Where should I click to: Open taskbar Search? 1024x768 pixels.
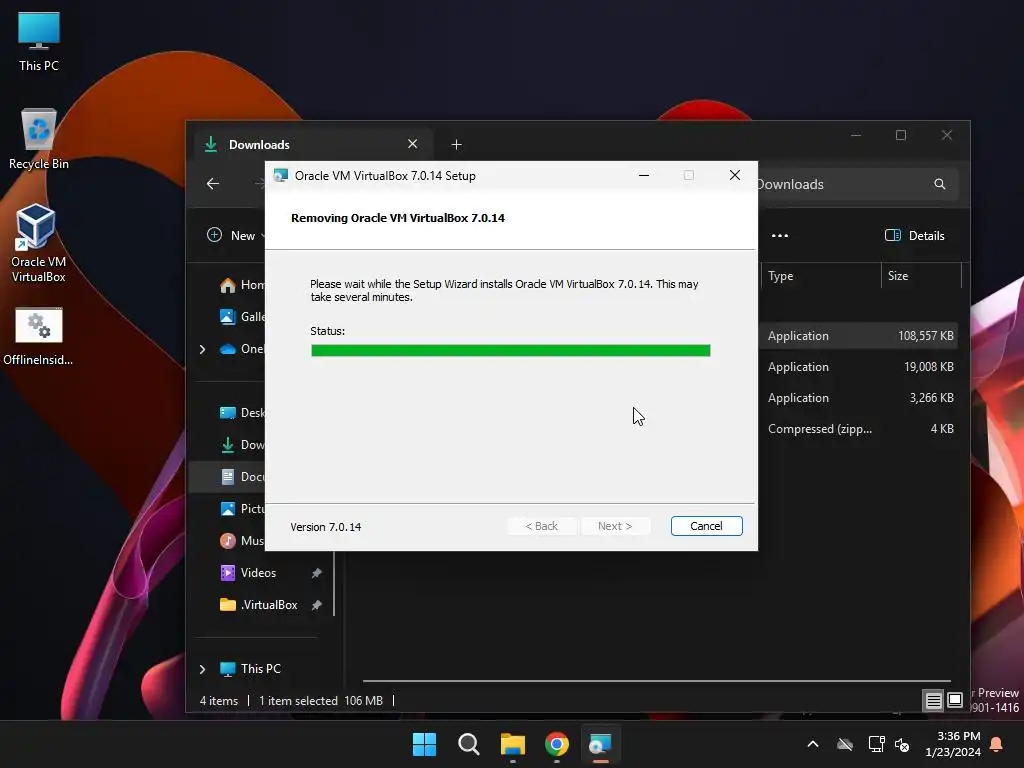click(x=469, y=744)
